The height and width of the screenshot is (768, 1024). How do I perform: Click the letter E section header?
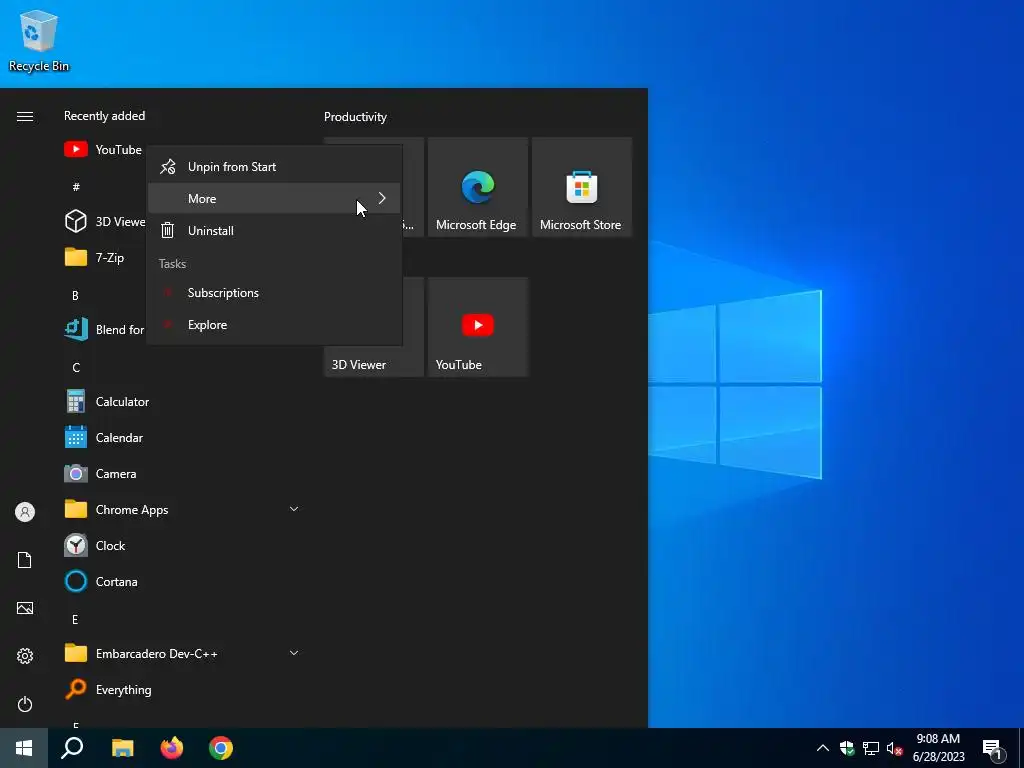(x=75, y=619)
